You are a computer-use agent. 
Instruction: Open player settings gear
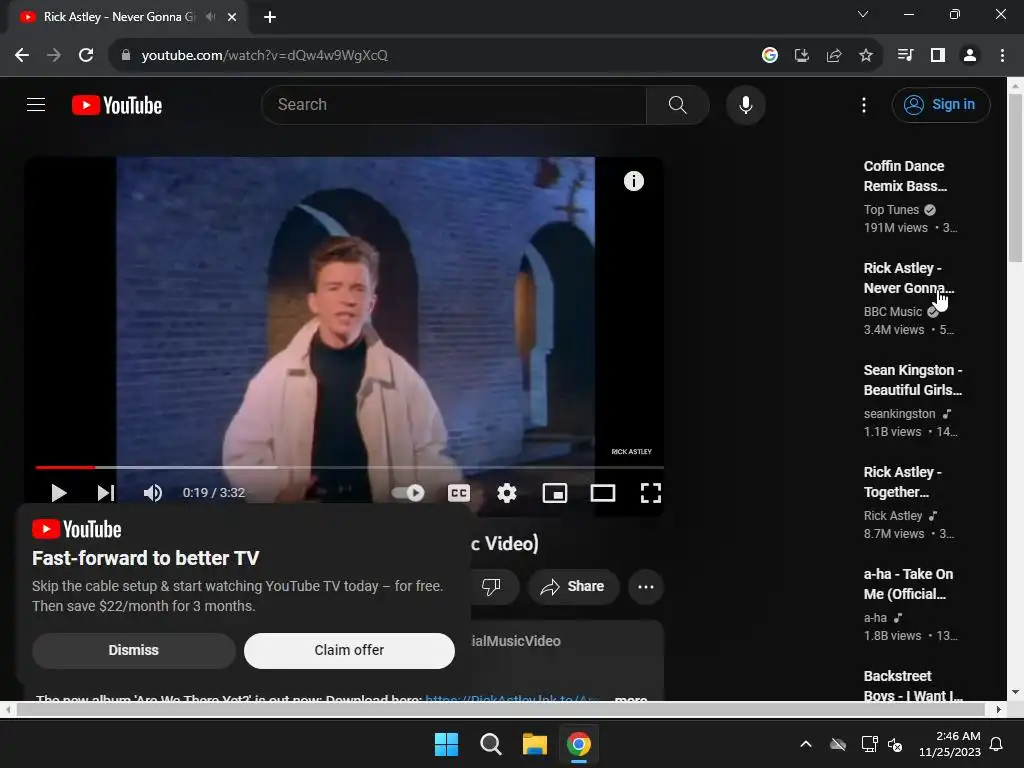[x=507, y=493]
